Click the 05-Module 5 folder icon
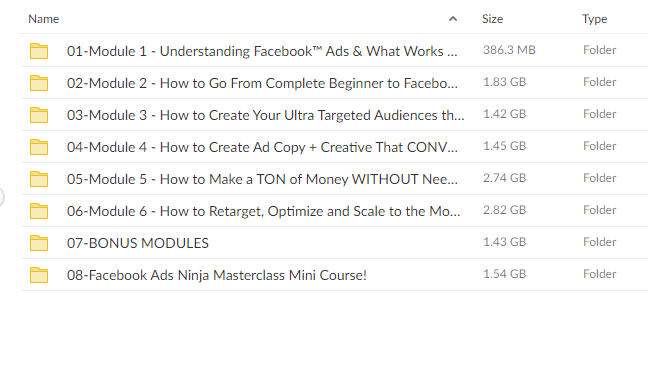This screenshot has width=648, height=378. pos(39,179)
